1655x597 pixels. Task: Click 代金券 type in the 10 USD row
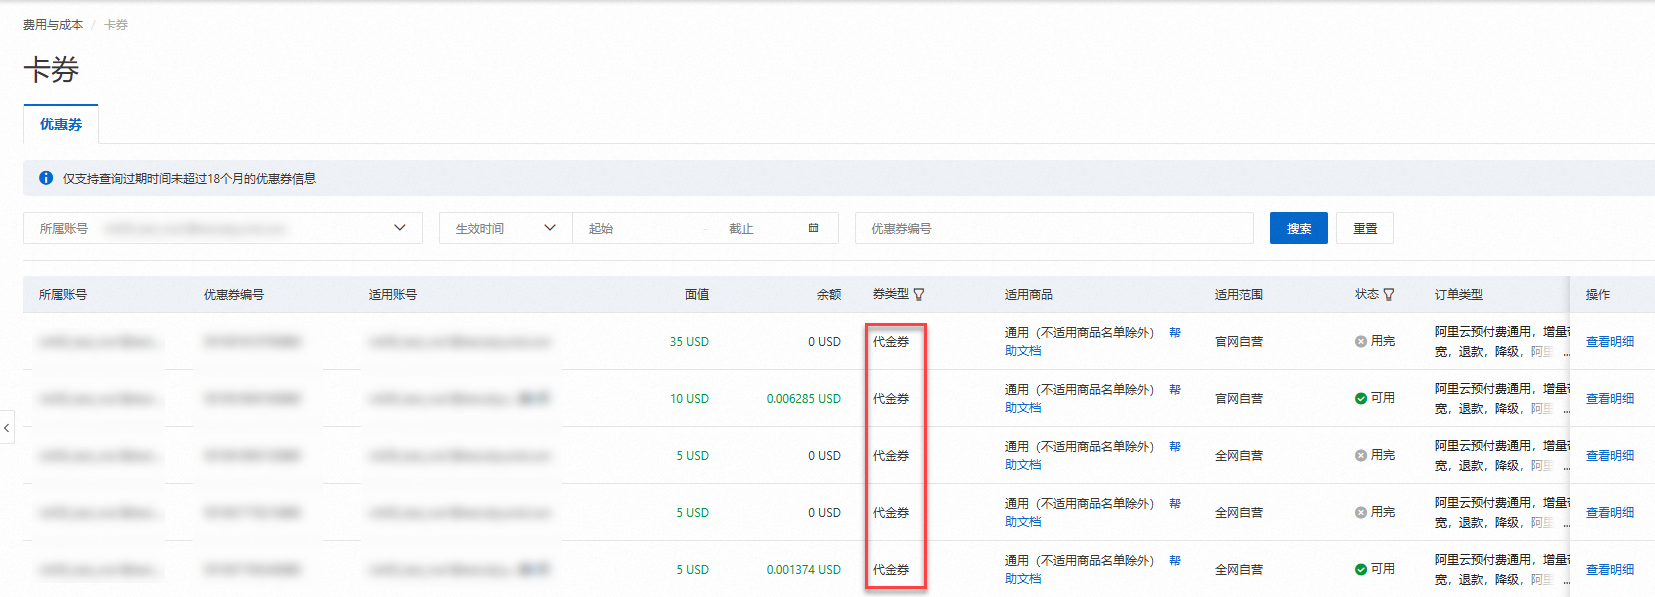(x=891, y=398)
